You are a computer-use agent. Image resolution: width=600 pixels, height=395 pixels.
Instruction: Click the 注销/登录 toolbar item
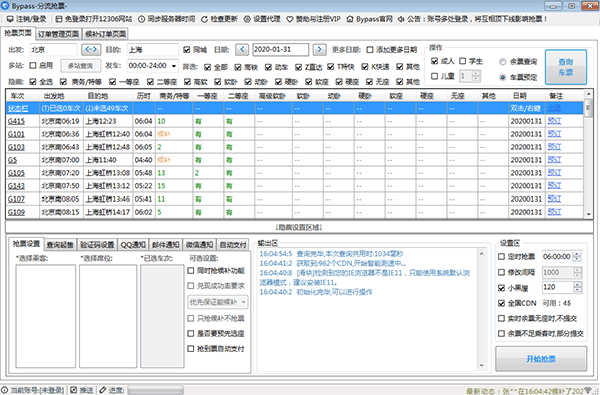26,19
